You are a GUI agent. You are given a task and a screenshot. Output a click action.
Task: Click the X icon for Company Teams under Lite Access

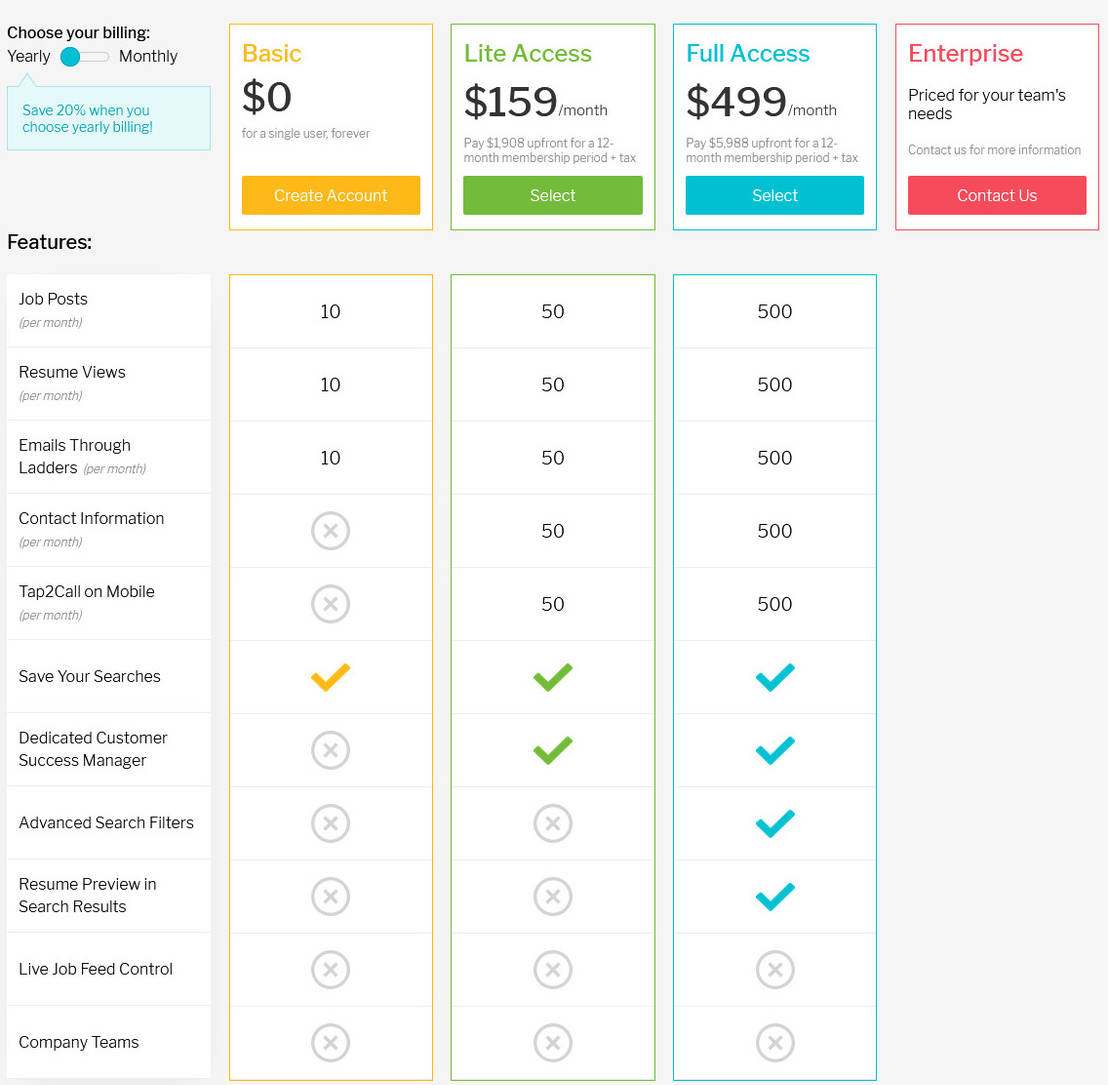tap(553, 1042)
